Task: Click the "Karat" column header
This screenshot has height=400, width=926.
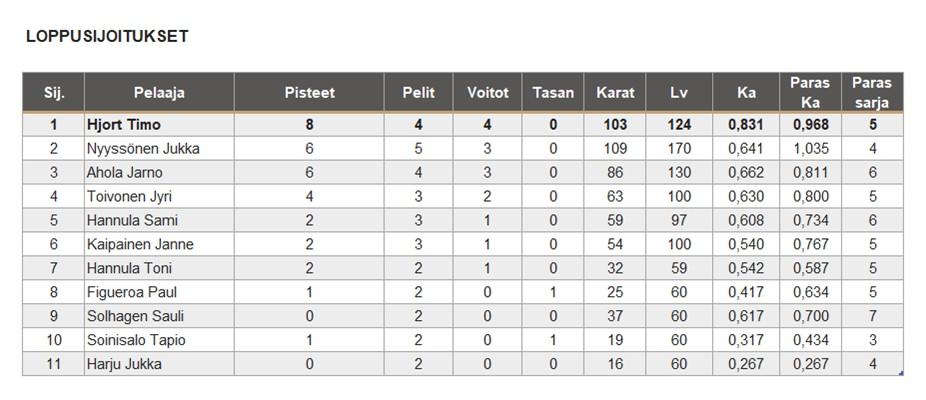Action: (615, 92)
